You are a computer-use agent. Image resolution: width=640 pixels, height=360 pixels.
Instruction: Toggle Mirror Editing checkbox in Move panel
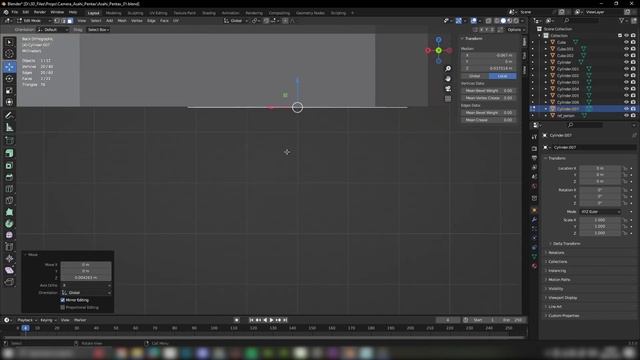tap(63, 300)
